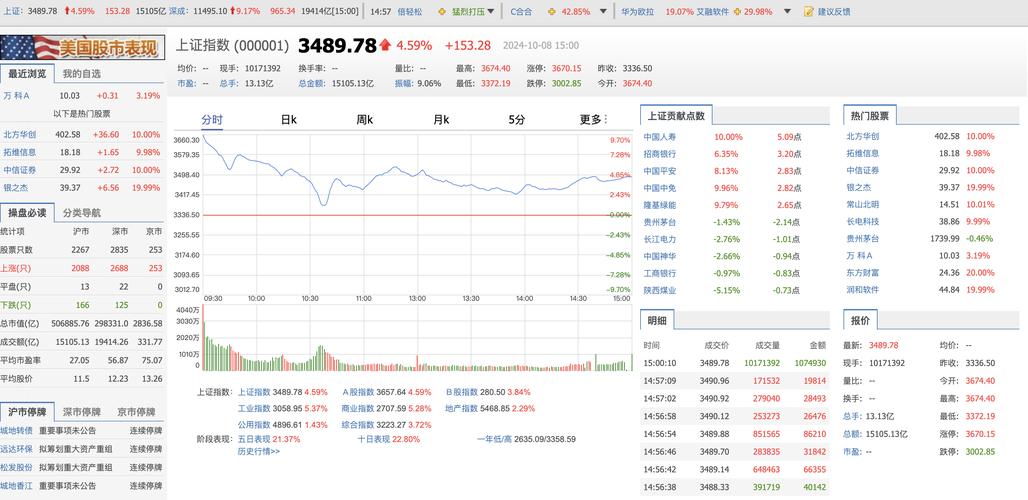Click the yellow plus icon beside 猛烈打压

(x=443, y=12)
